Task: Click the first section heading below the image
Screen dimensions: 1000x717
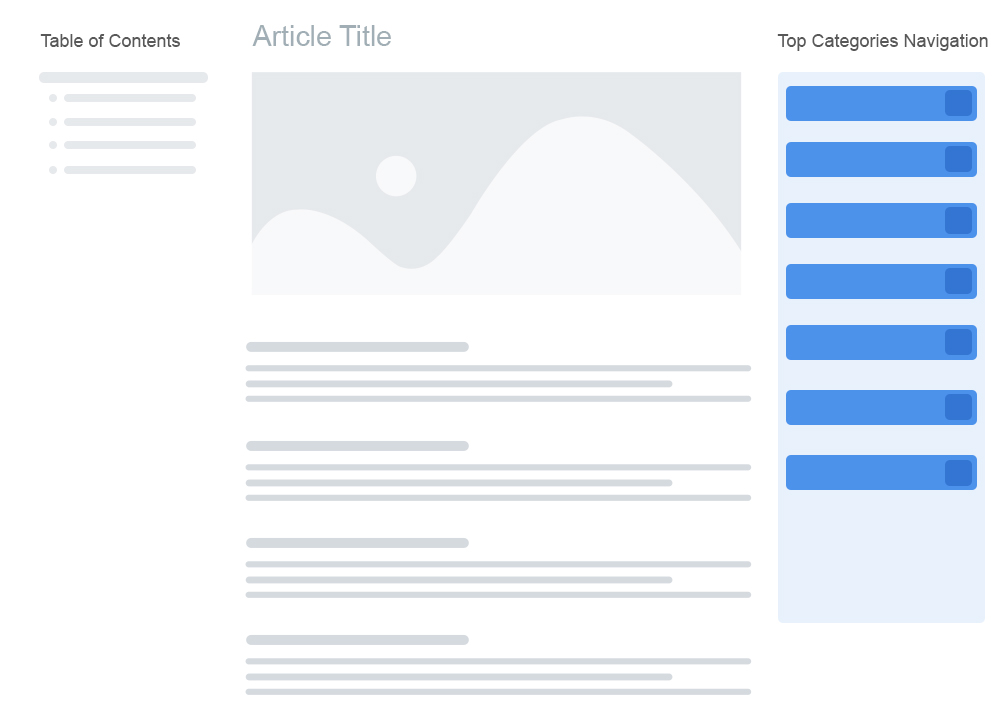Action: (x=357, y=347)
